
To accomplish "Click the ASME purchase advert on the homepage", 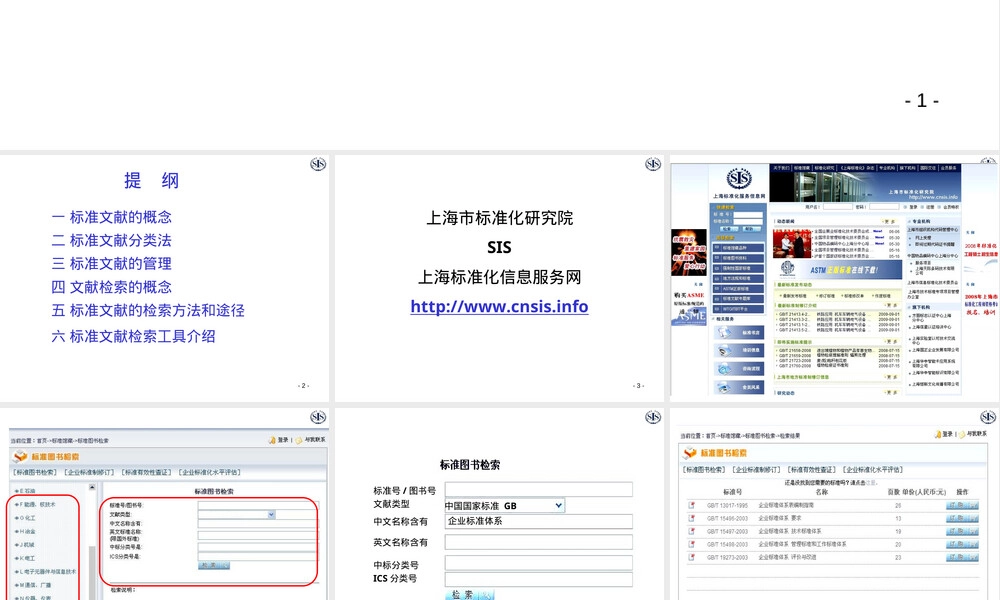I will click(x=689, y=308).
